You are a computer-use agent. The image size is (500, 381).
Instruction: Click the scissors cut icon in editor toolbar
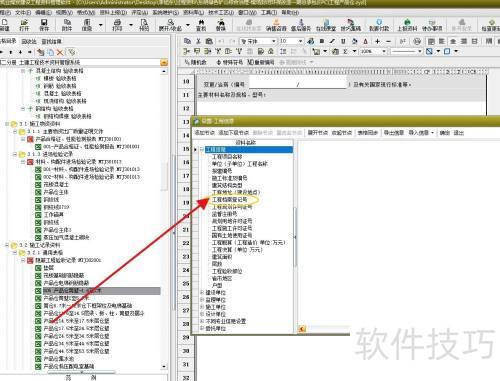198,41
